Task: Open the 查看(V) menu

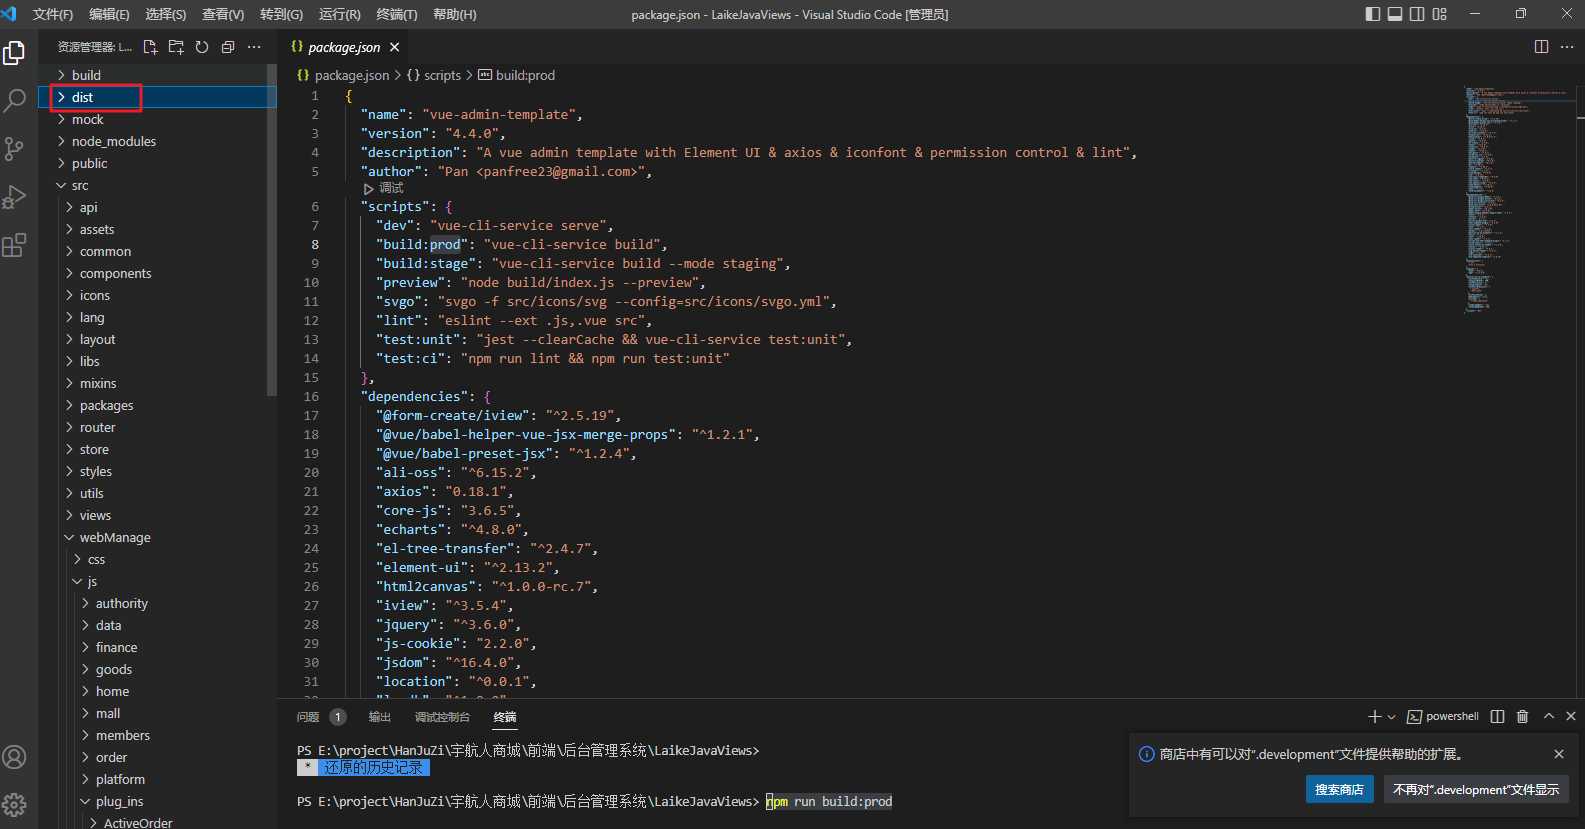Action: tap(223, 14)
